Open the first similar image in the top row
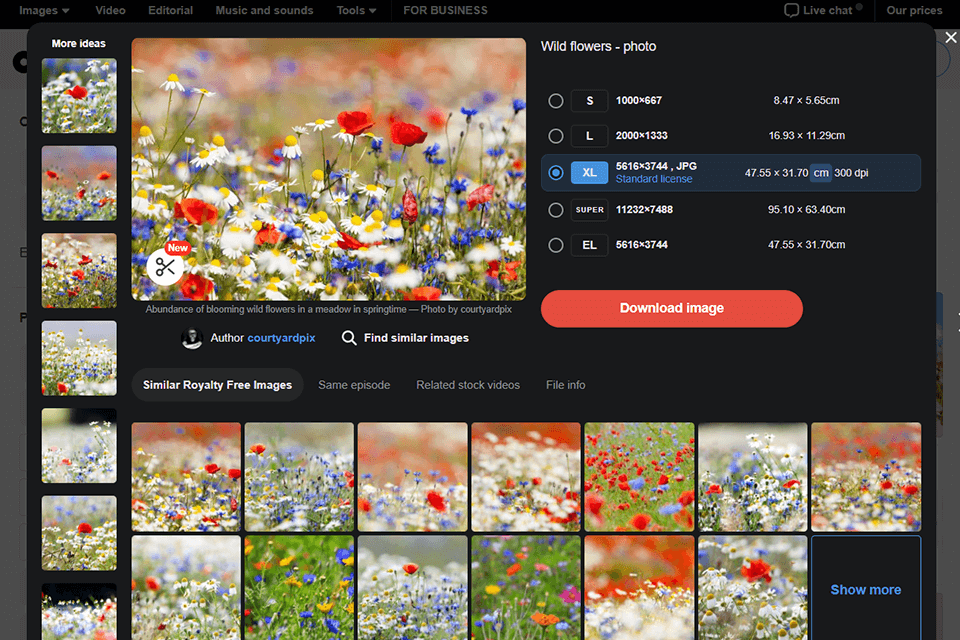Screen dimensions: 960x640 coord(186,476)
